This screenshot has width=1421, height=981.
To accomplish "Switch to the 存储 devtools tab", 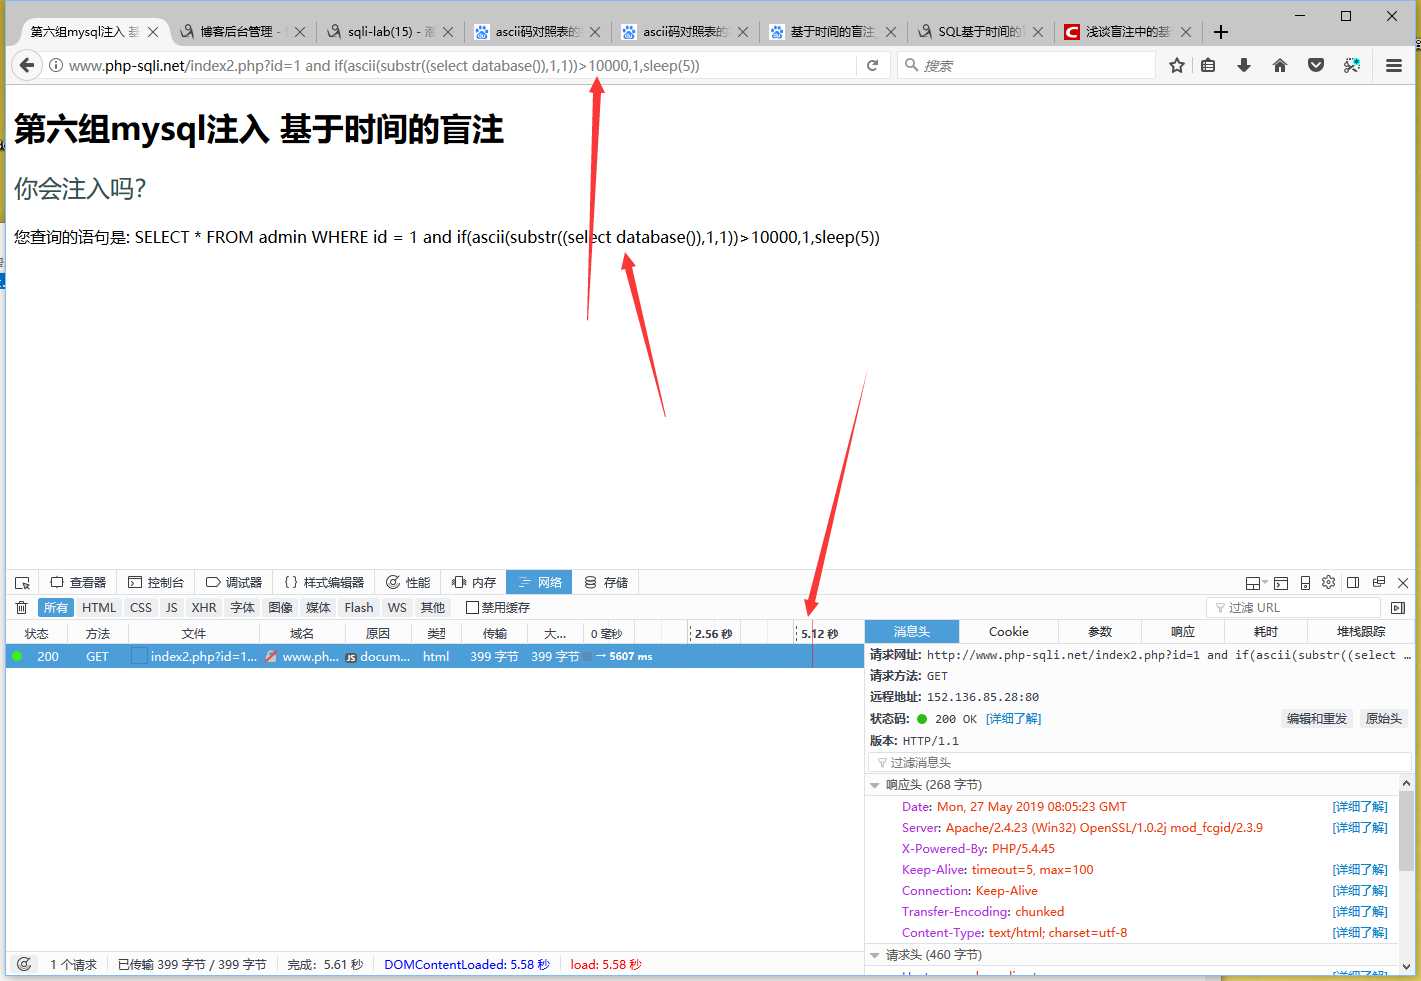I will pos(606,582).
